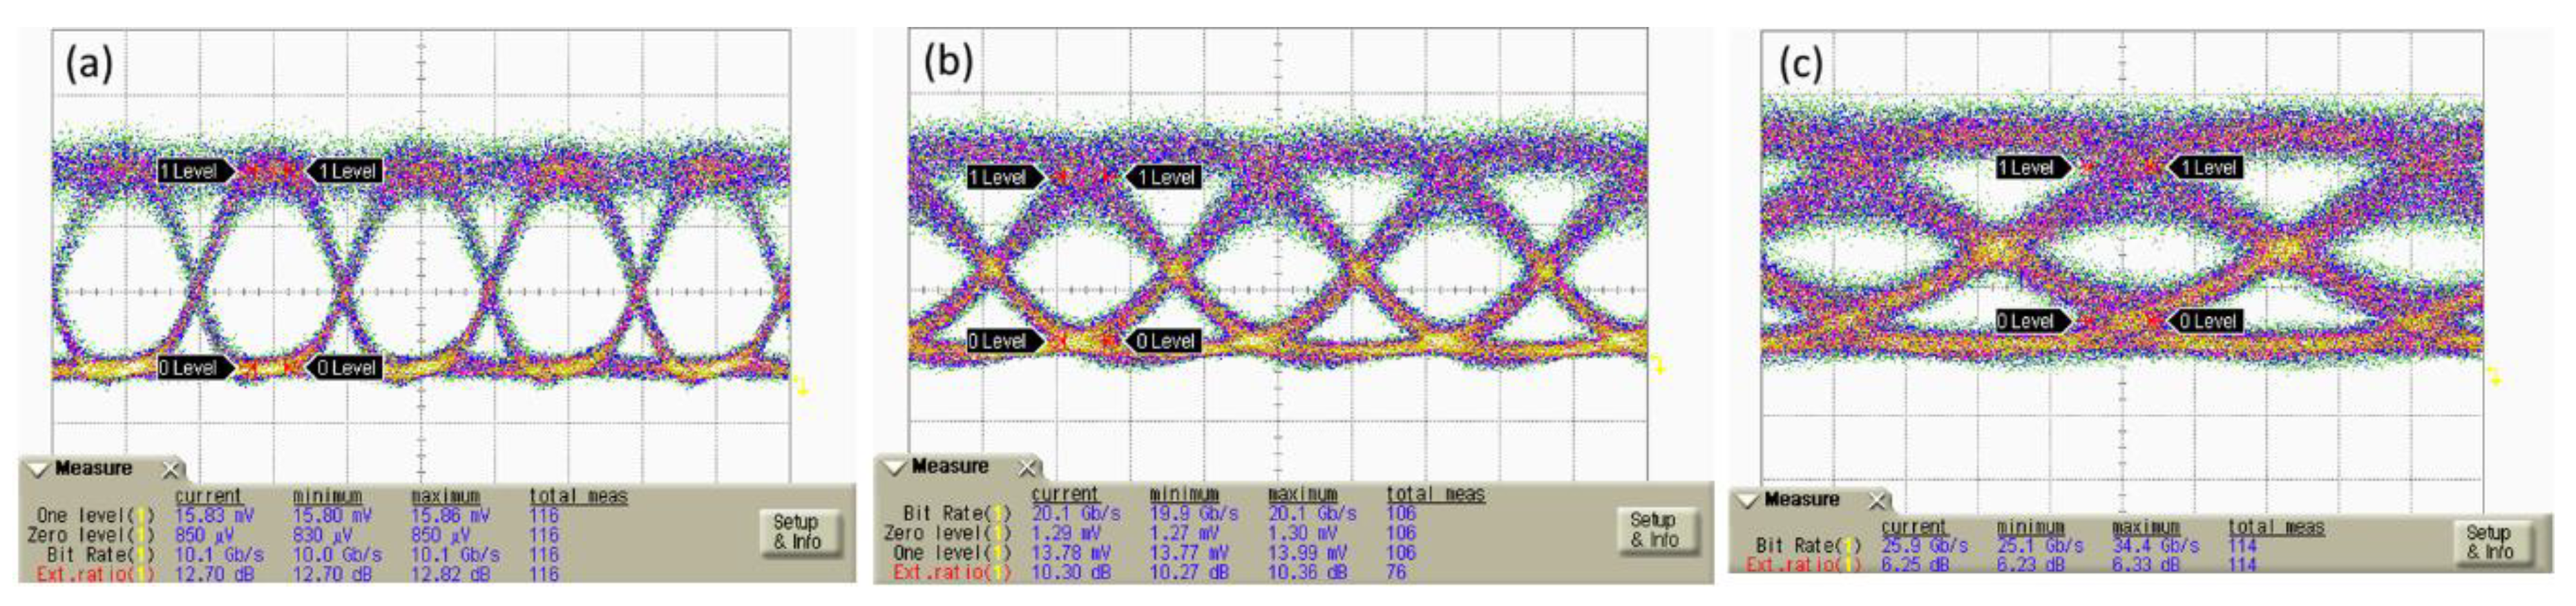This screenshot has height=606, width=2576.
Task: Select the left '0 Level' marker in panel (a)
Action: tap(195, 368)
